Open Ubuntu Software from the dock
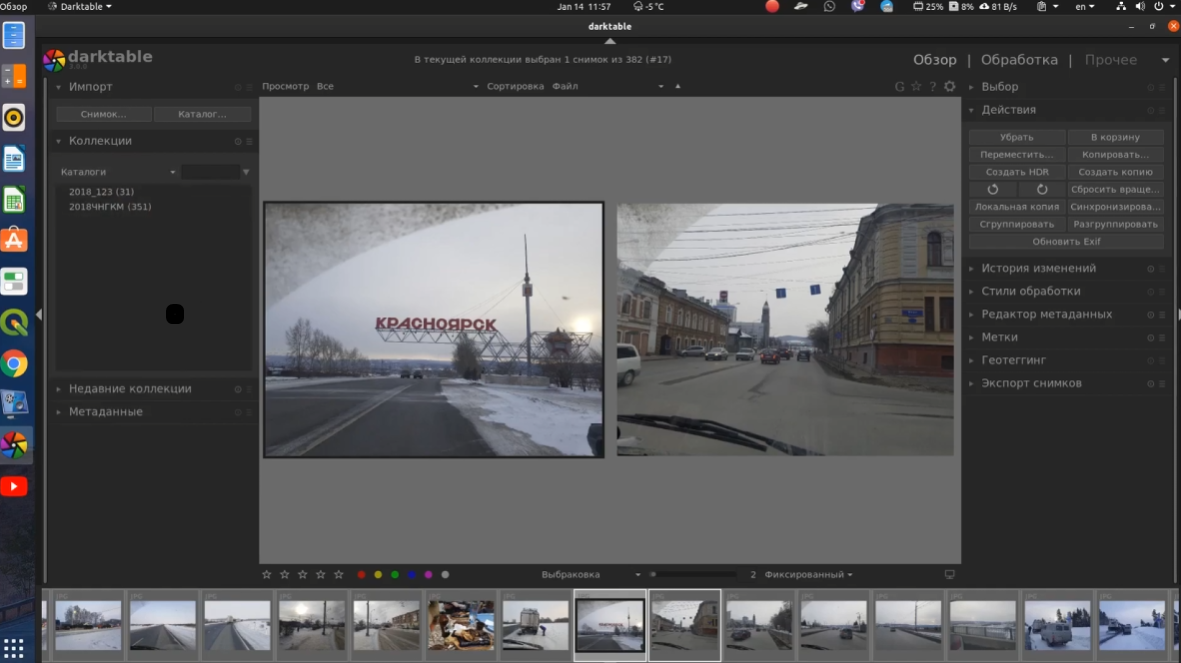Viewport: 1181px width, 663px height. point(14,240)
